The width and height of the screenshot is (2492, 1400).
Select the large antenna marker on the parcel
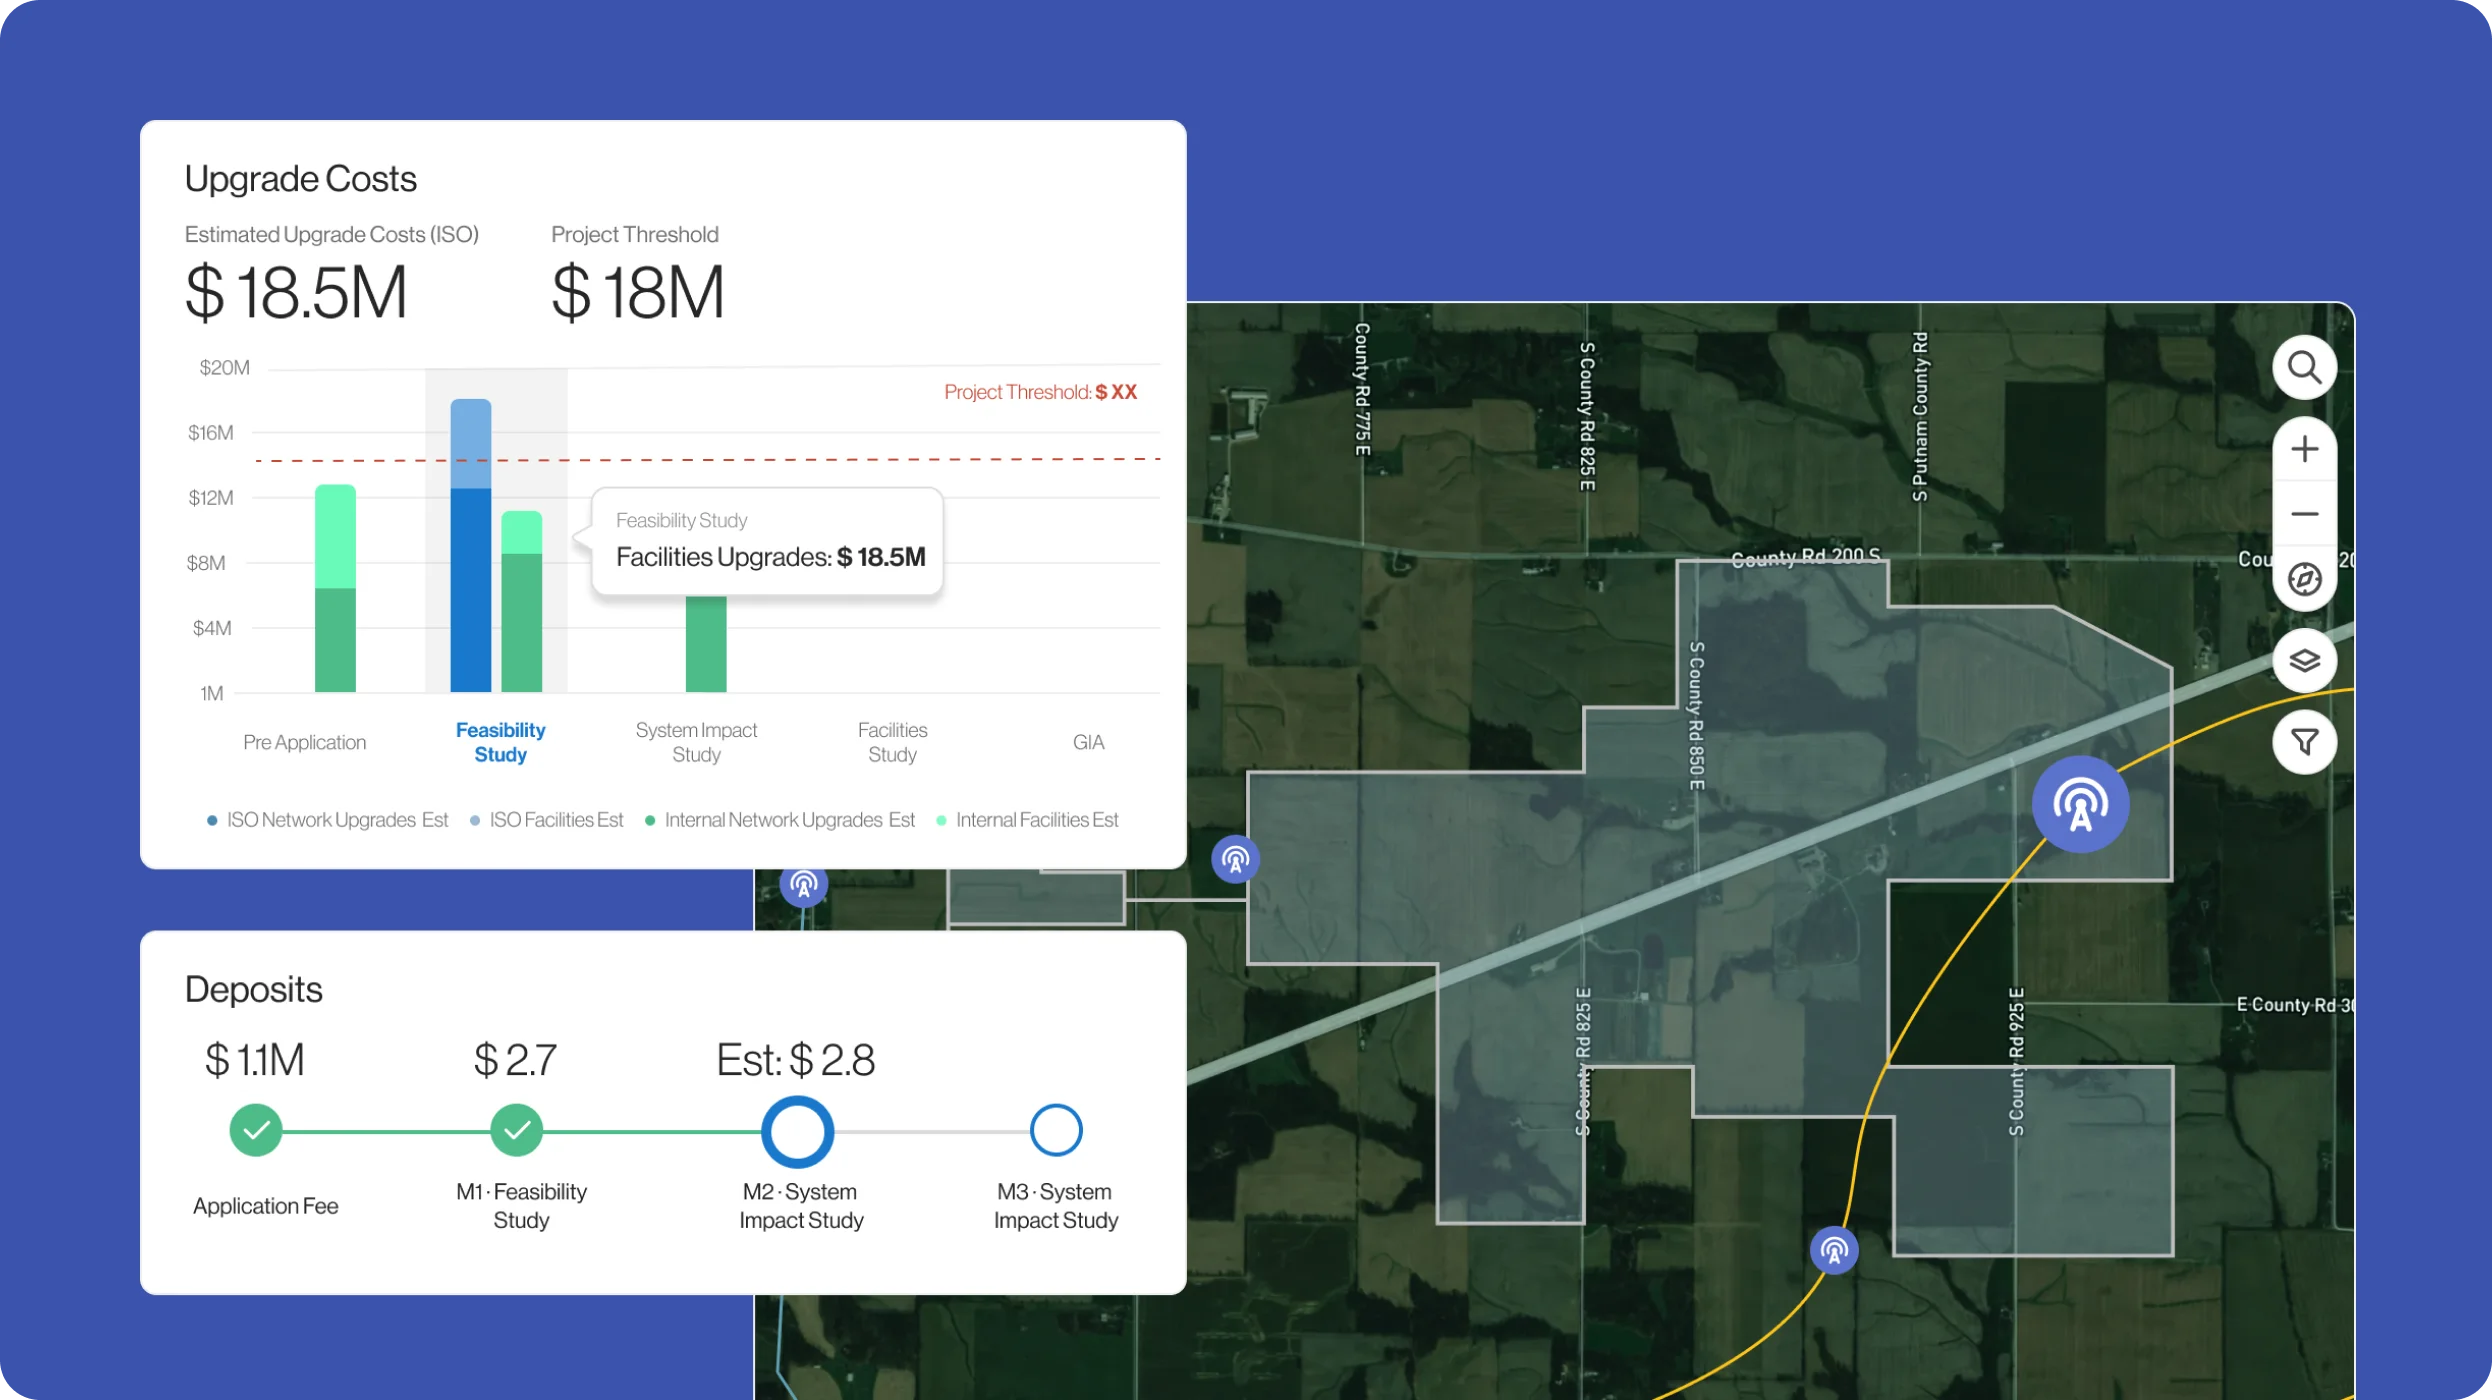(2080, 805)
